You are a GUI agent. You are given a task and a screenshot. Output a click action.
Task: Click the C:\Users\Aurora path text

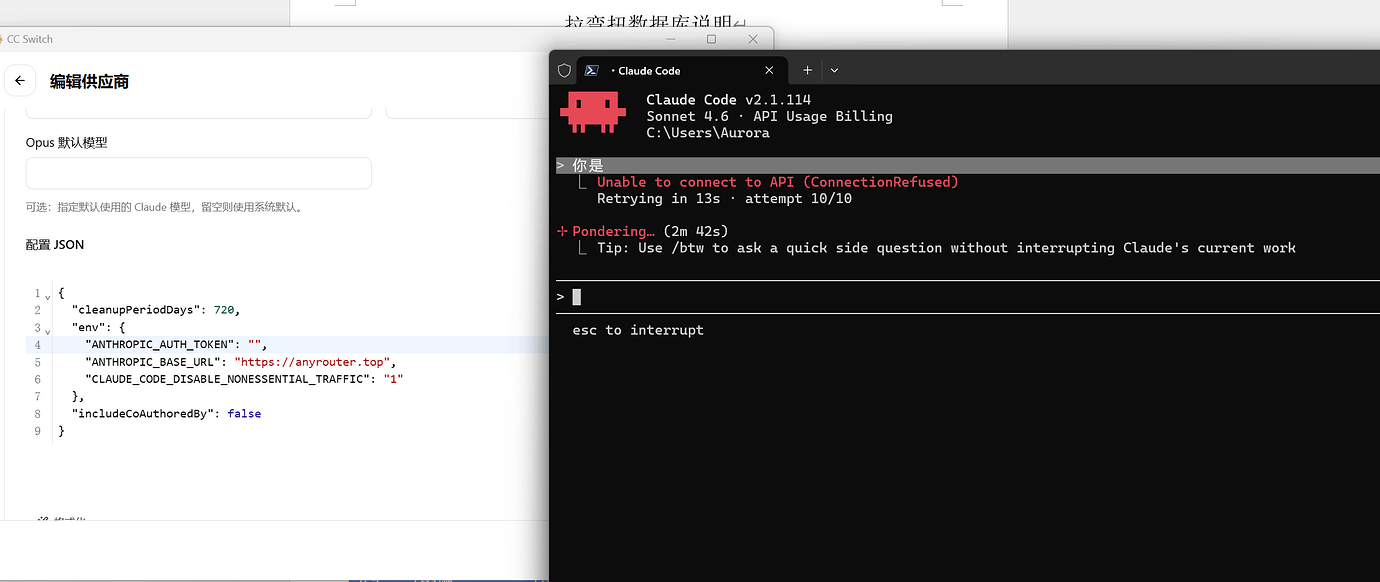click(708, 133)
